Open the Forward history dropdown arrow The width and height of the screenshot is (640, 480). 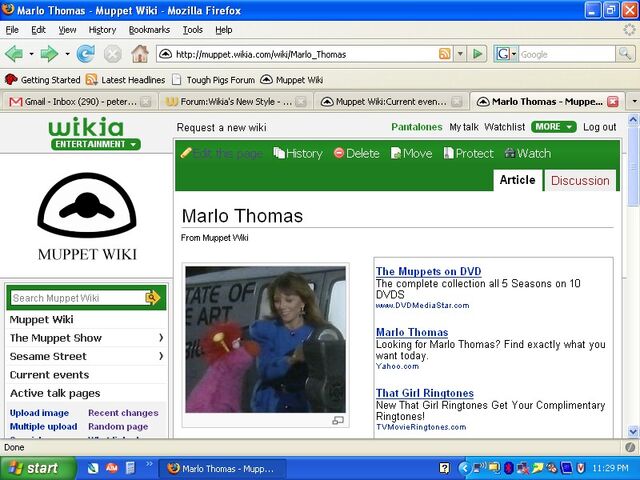click(67, 54)
